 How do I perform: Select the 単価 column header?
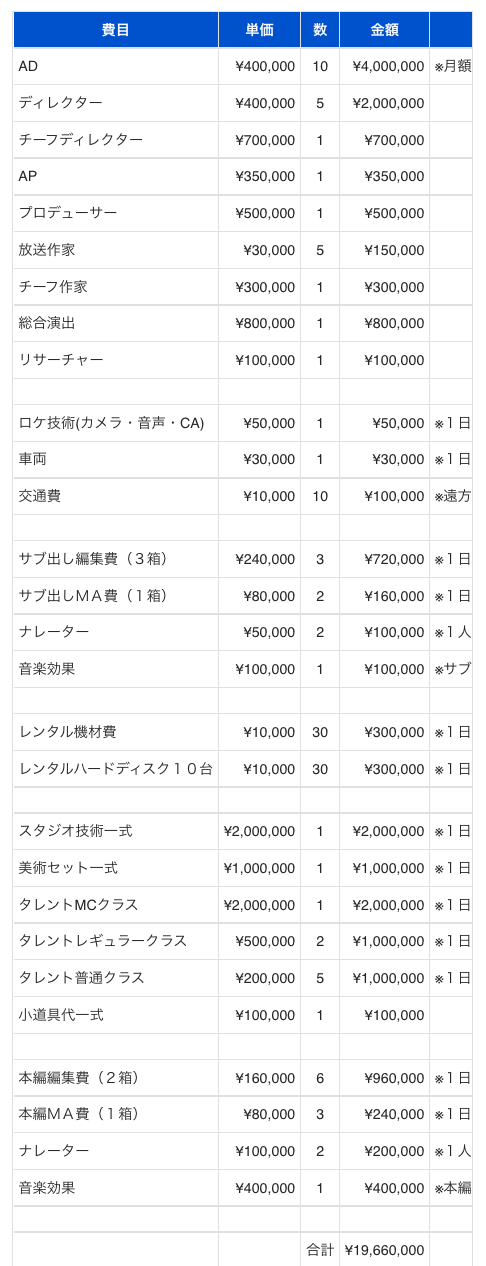point(260,30)
